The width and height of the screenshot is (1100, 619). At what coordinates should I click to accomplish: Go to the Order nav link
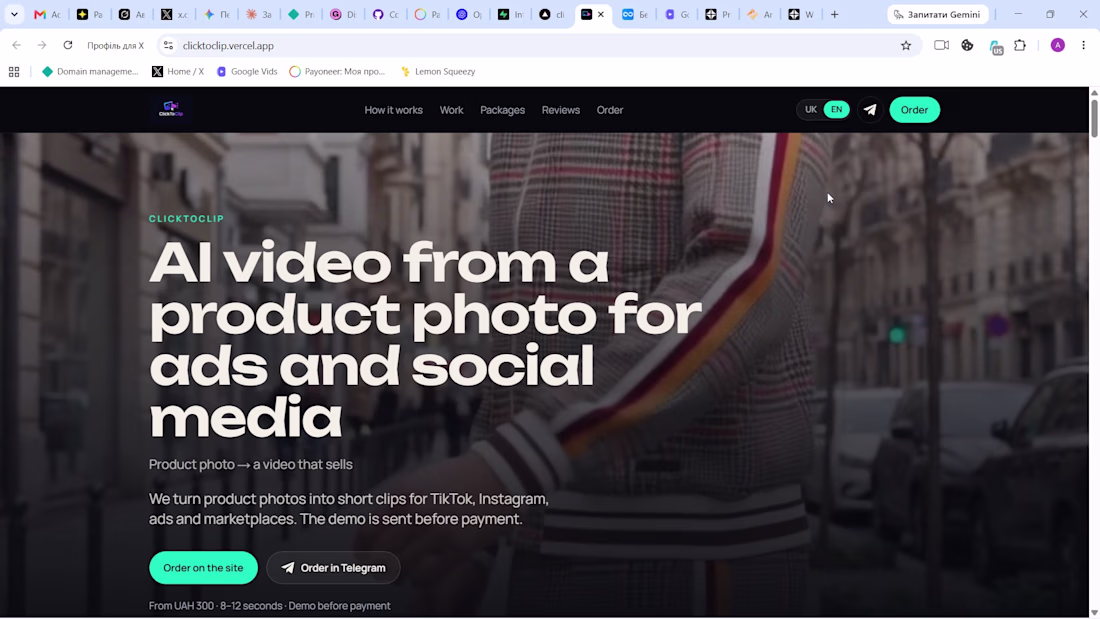610,110
